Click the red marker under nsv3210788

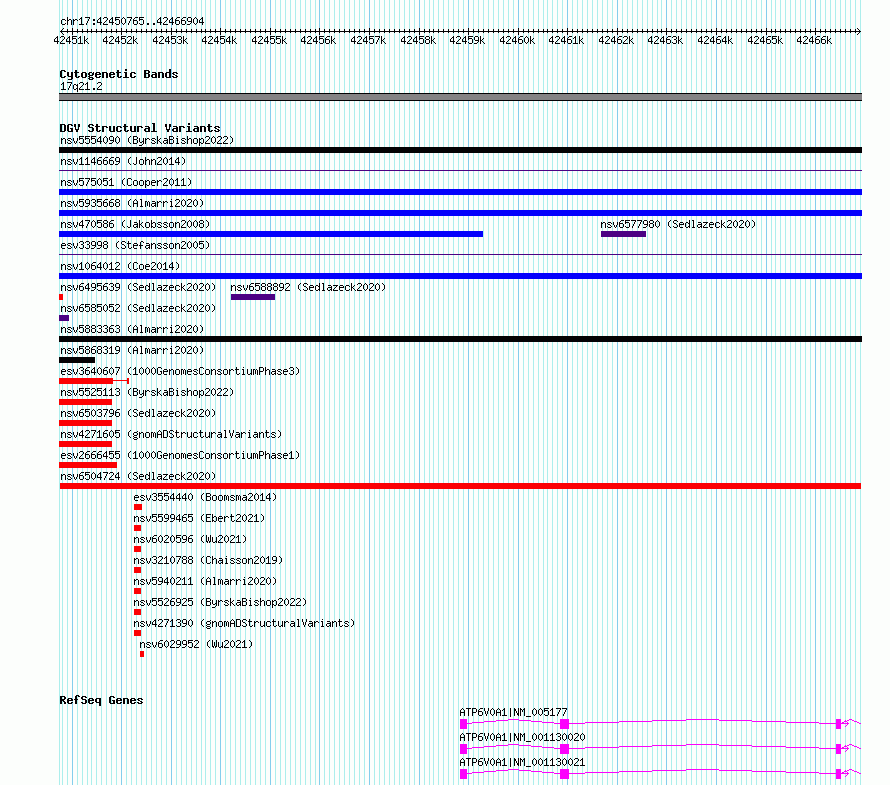click(x=137, y=570)
